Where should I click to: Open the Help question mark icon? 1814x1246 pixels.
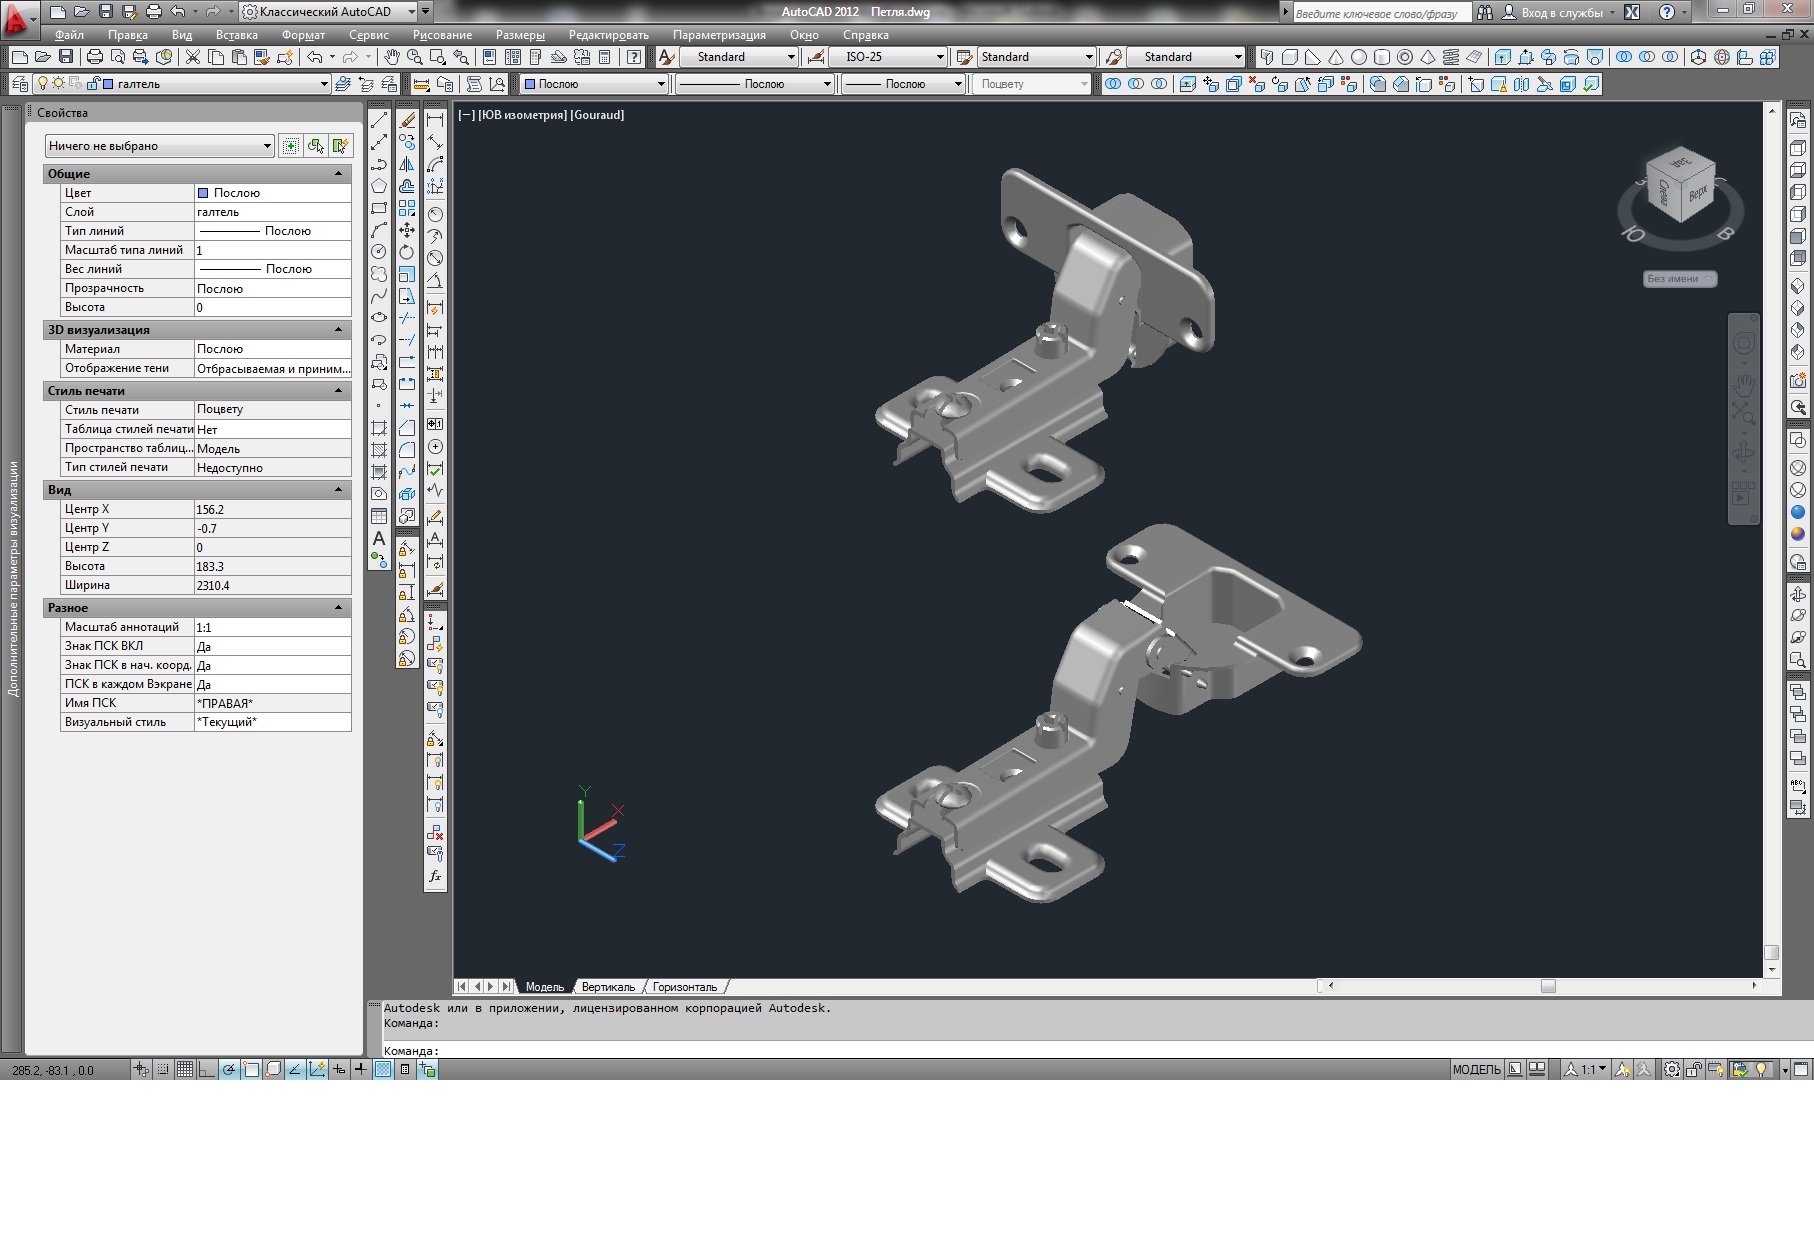click(633, 57)
